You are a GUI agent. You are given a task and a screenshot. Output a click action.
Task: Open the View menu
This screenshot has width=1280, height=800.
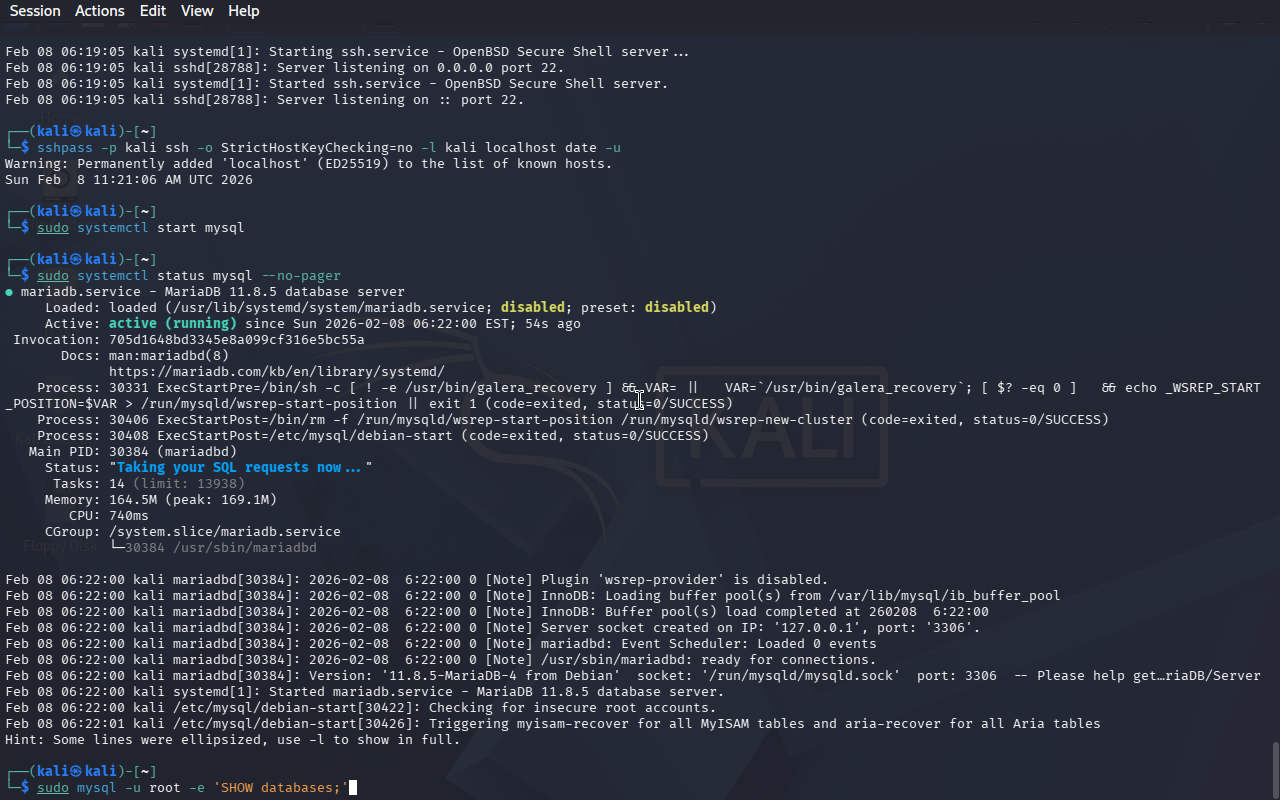(197, 11)
